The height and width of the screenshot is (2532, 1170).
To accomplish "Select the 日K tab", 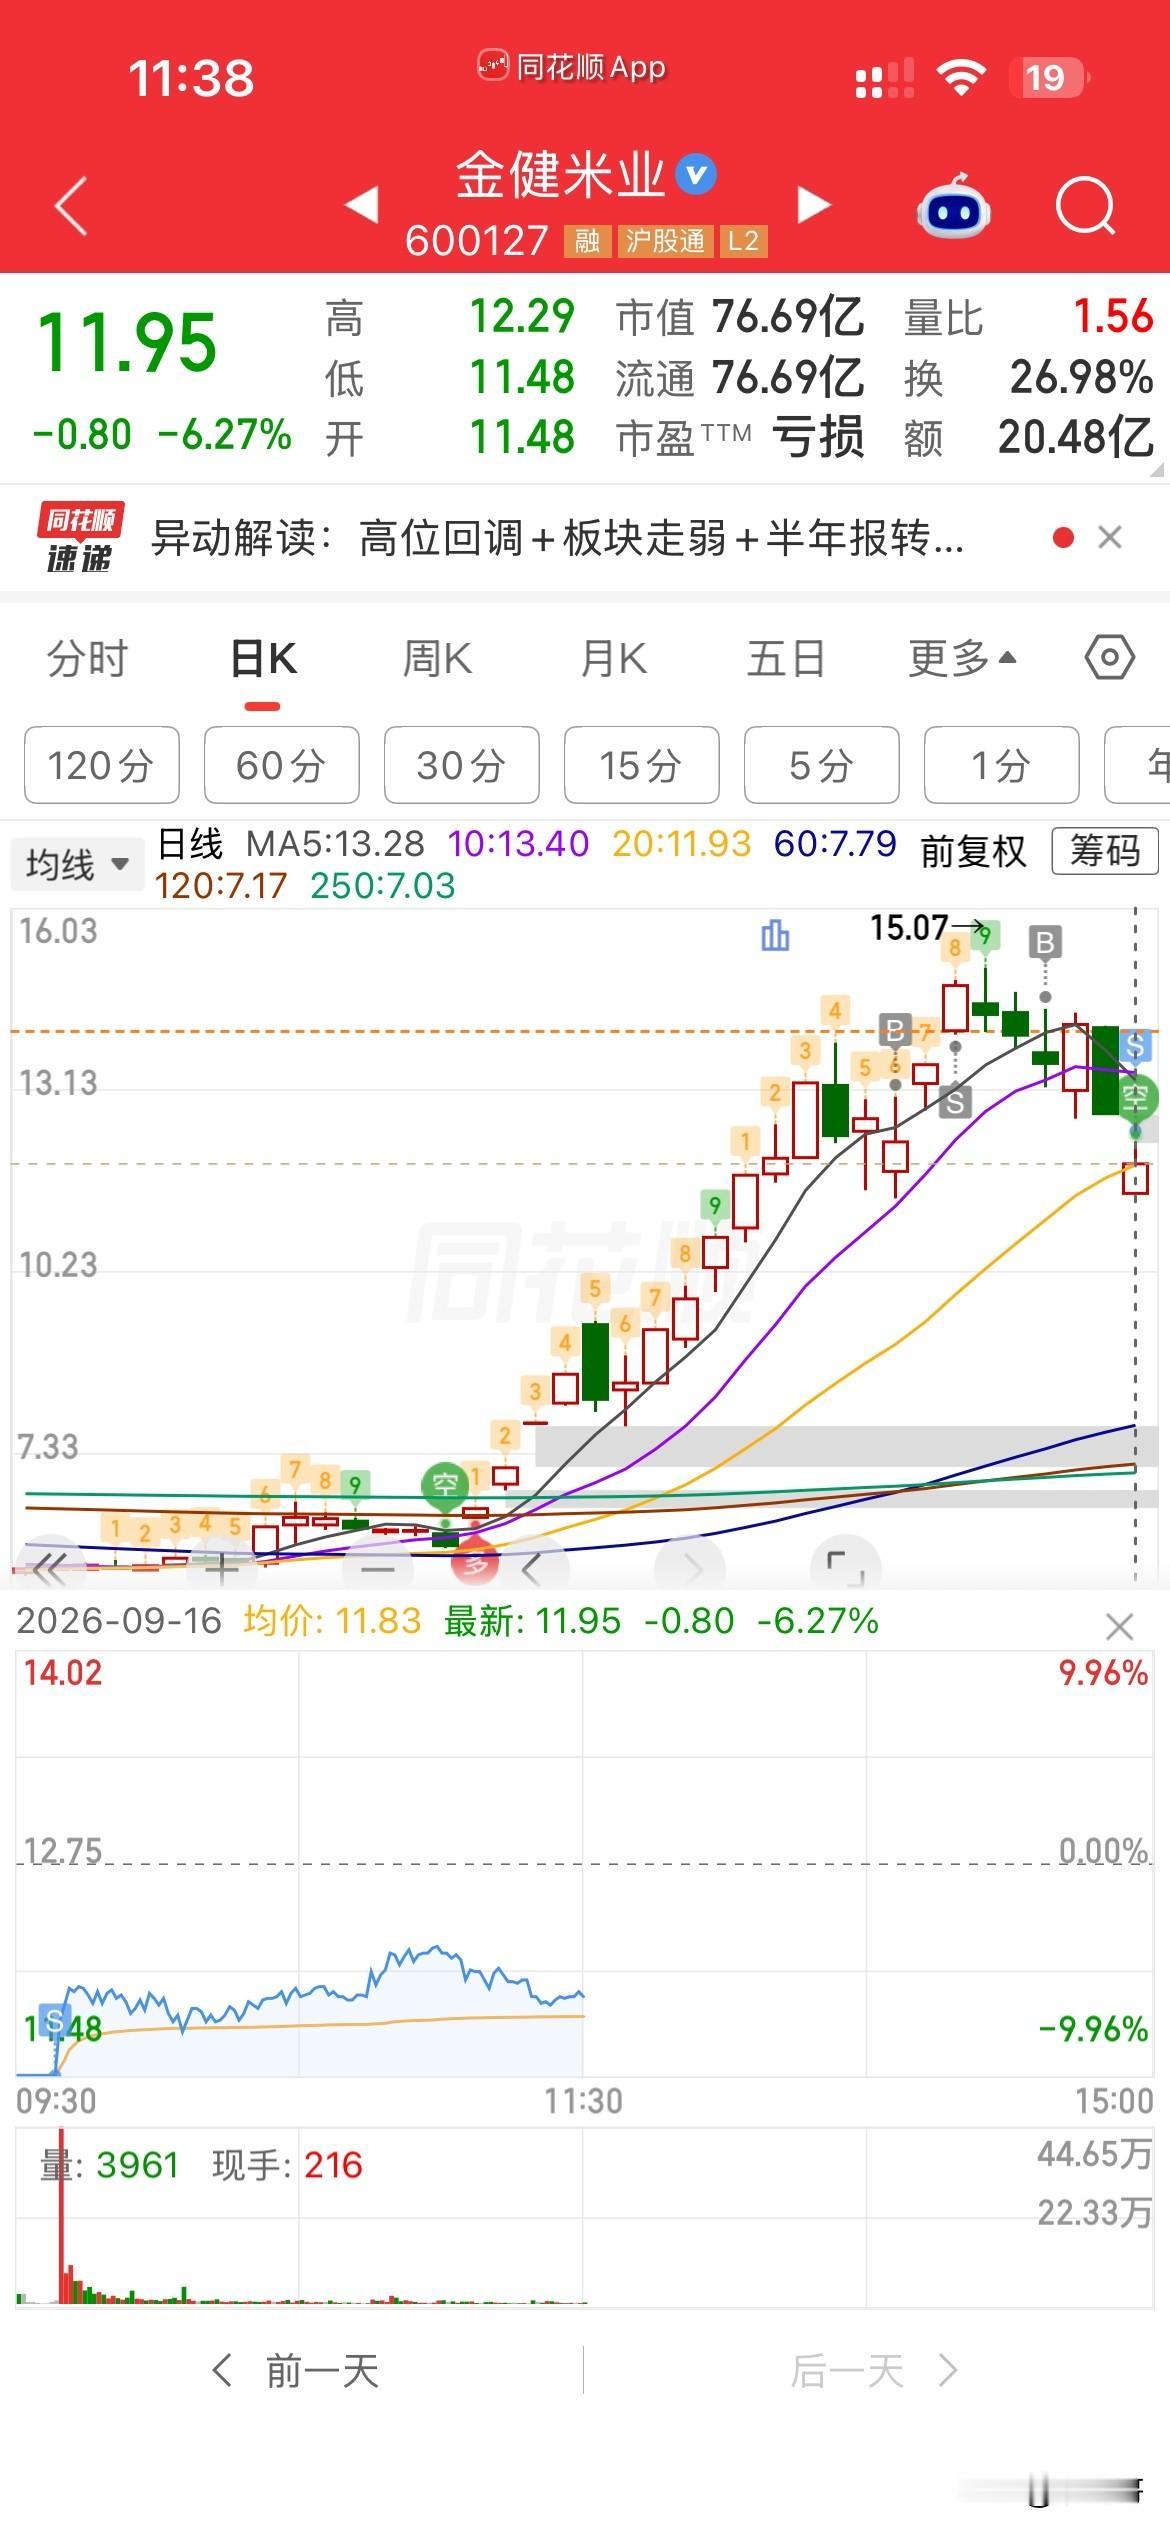I will point(263,659).
